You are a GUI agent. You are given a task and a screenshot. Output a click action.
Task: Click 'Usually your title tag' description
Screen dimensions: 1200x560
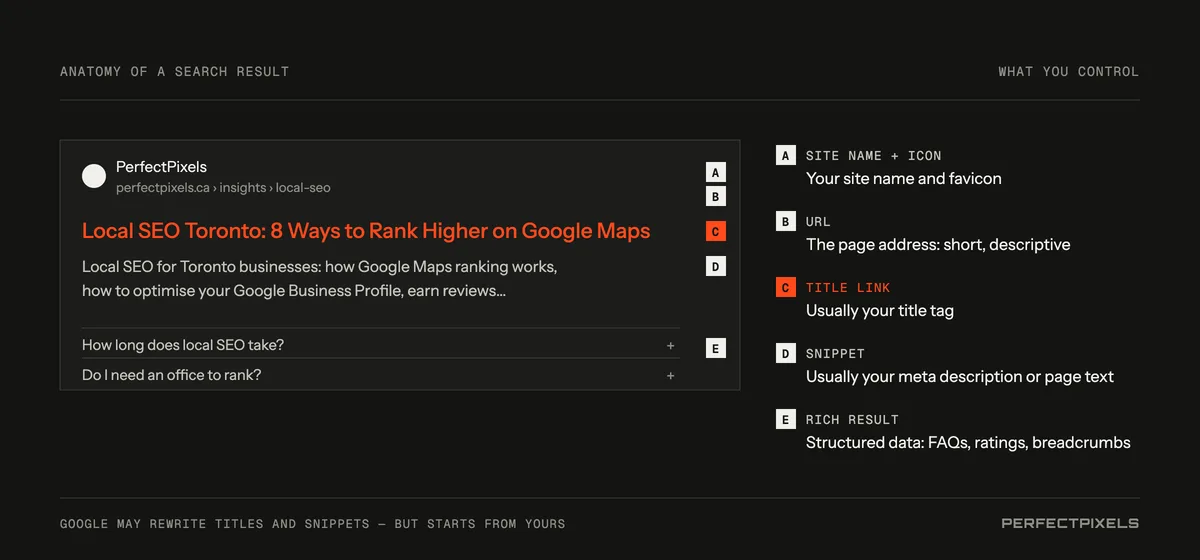(880, 311)
